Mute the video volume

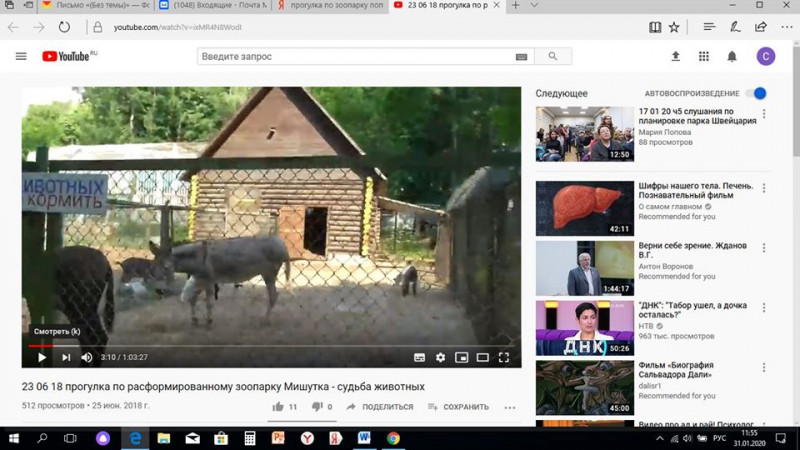click(x=86, y=357)
